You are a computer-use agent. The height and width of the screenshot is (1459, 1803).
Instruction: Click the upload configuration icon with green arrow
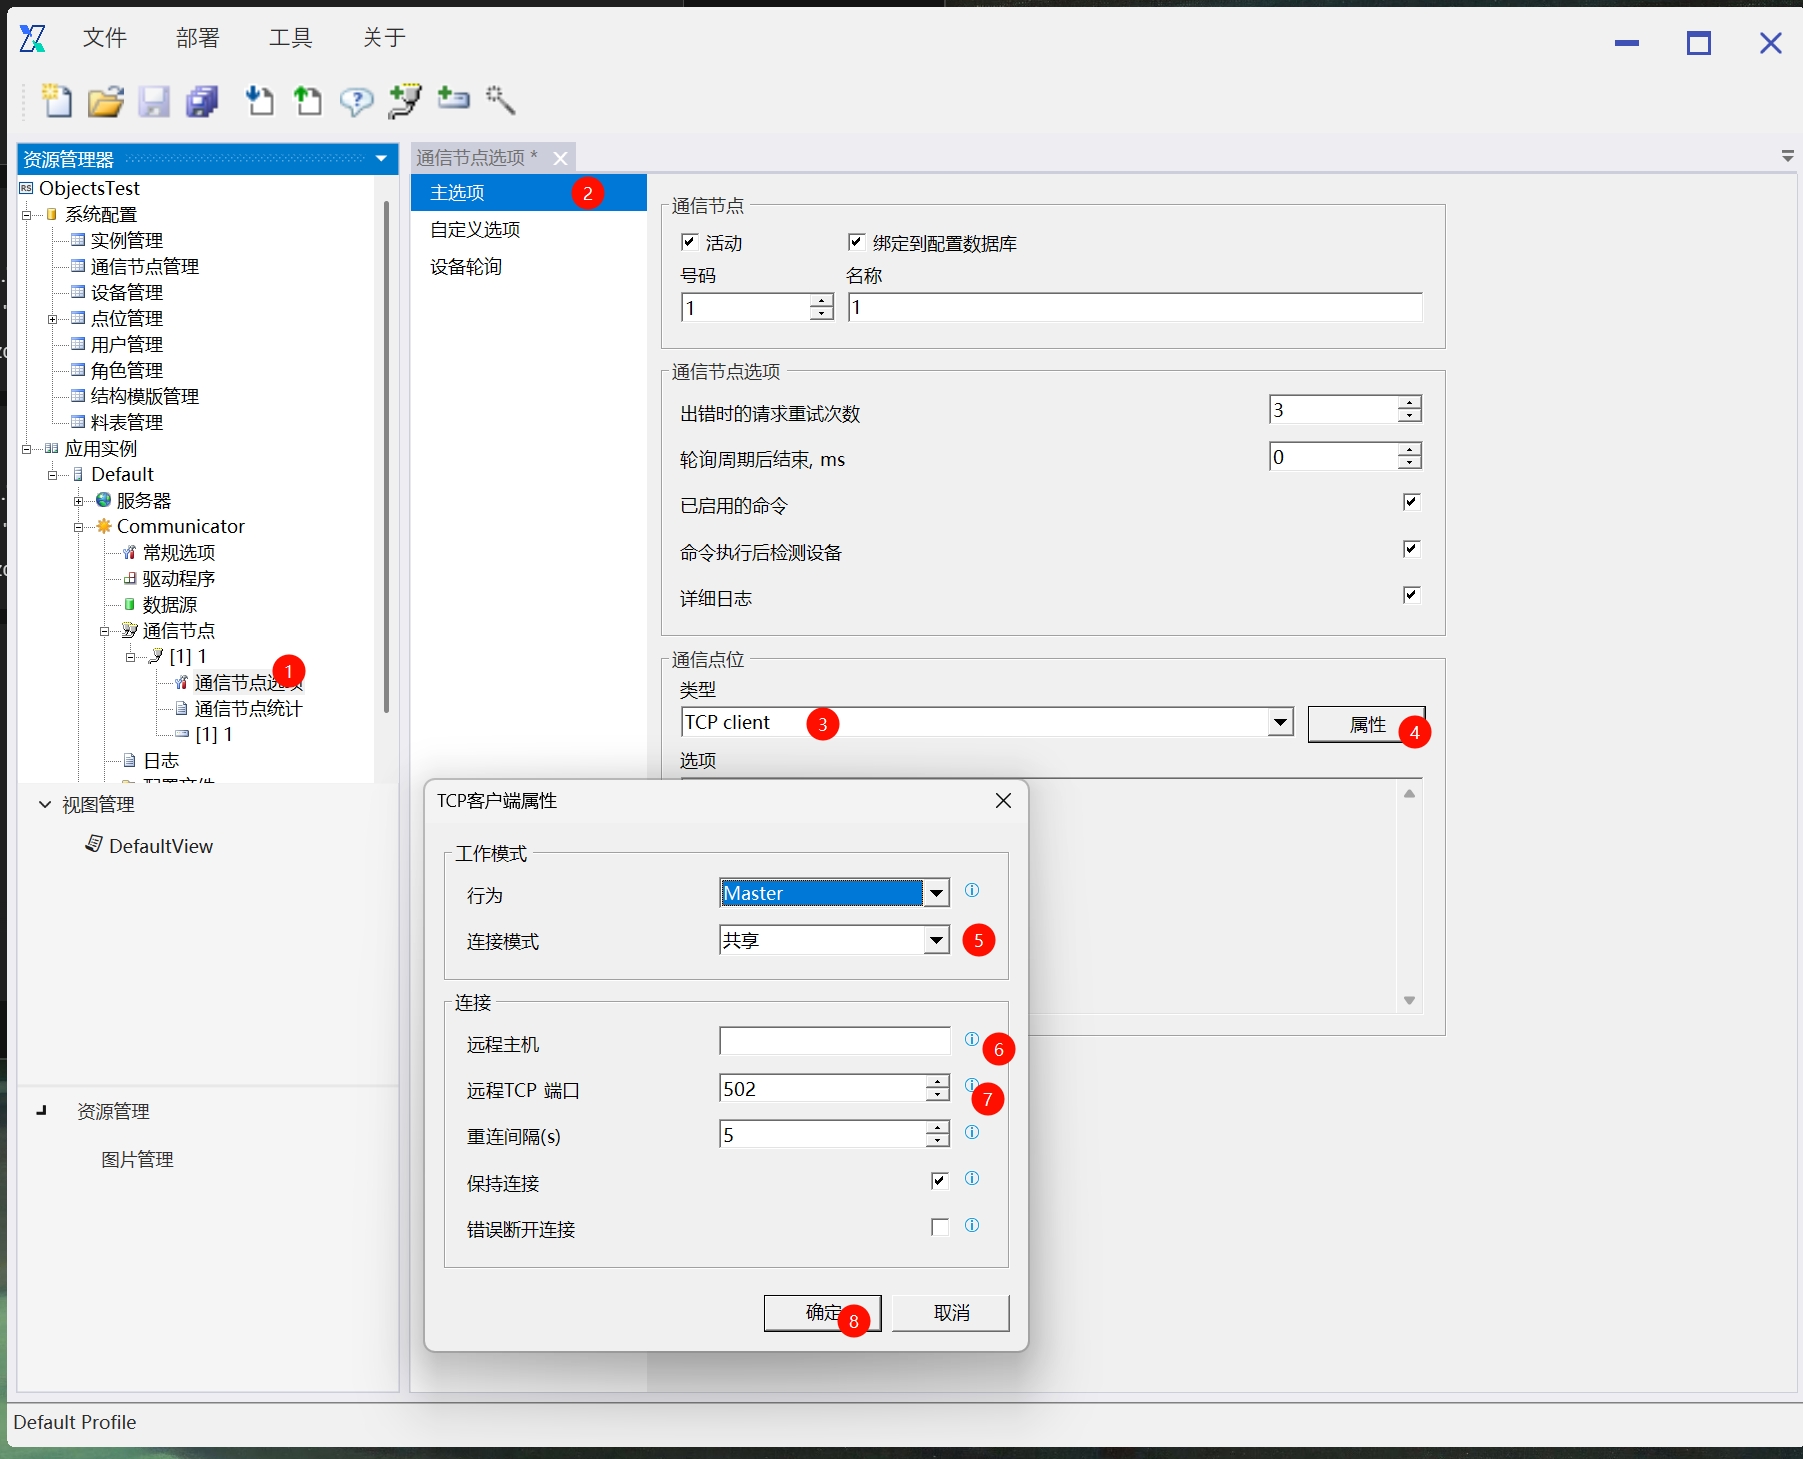[307, 101]
